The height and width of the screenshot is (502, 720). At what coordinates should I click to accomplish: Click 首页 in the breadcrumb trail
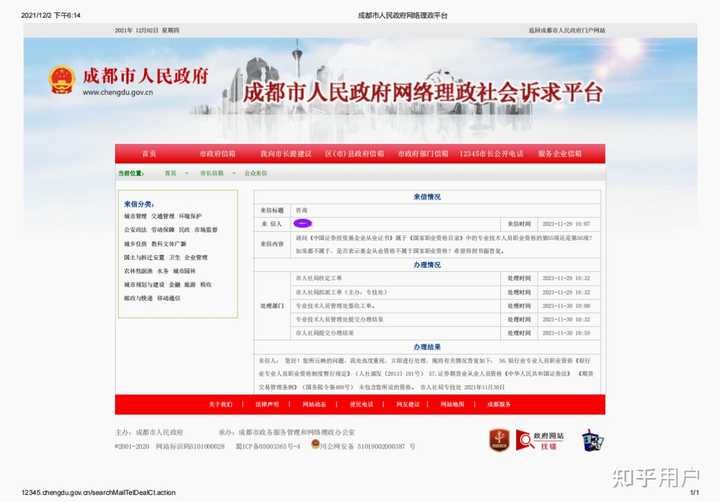(x=170, y=173)
